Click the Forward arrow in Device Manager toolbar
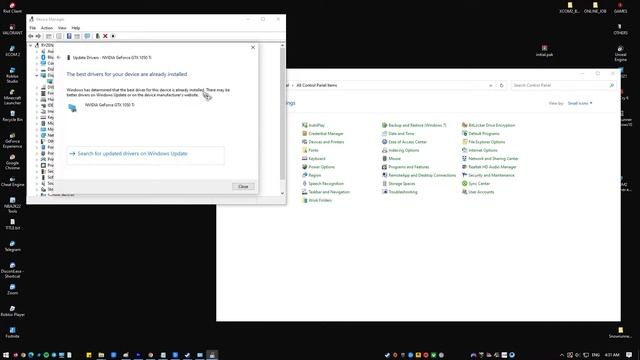 [x=38, y=36]
